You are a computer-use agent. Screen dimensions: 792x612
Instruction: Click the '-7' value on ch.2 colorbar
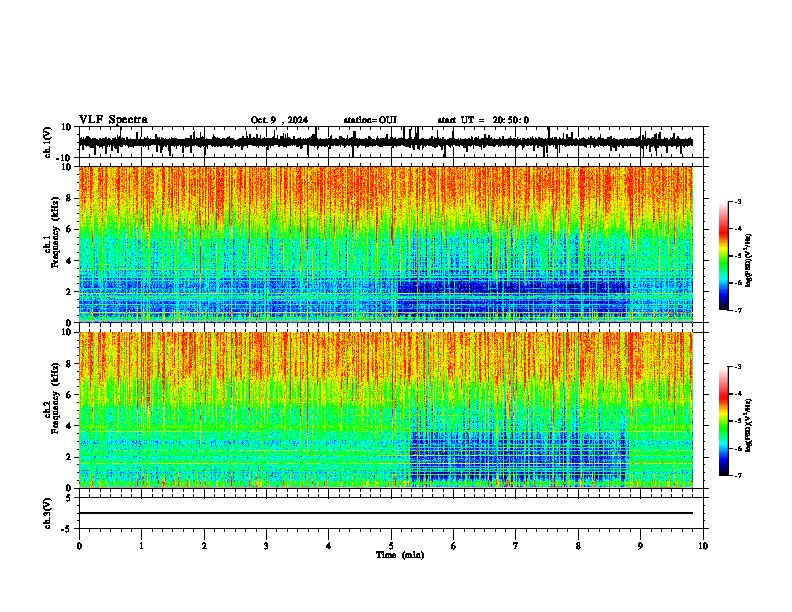click(x=738, y=476)
